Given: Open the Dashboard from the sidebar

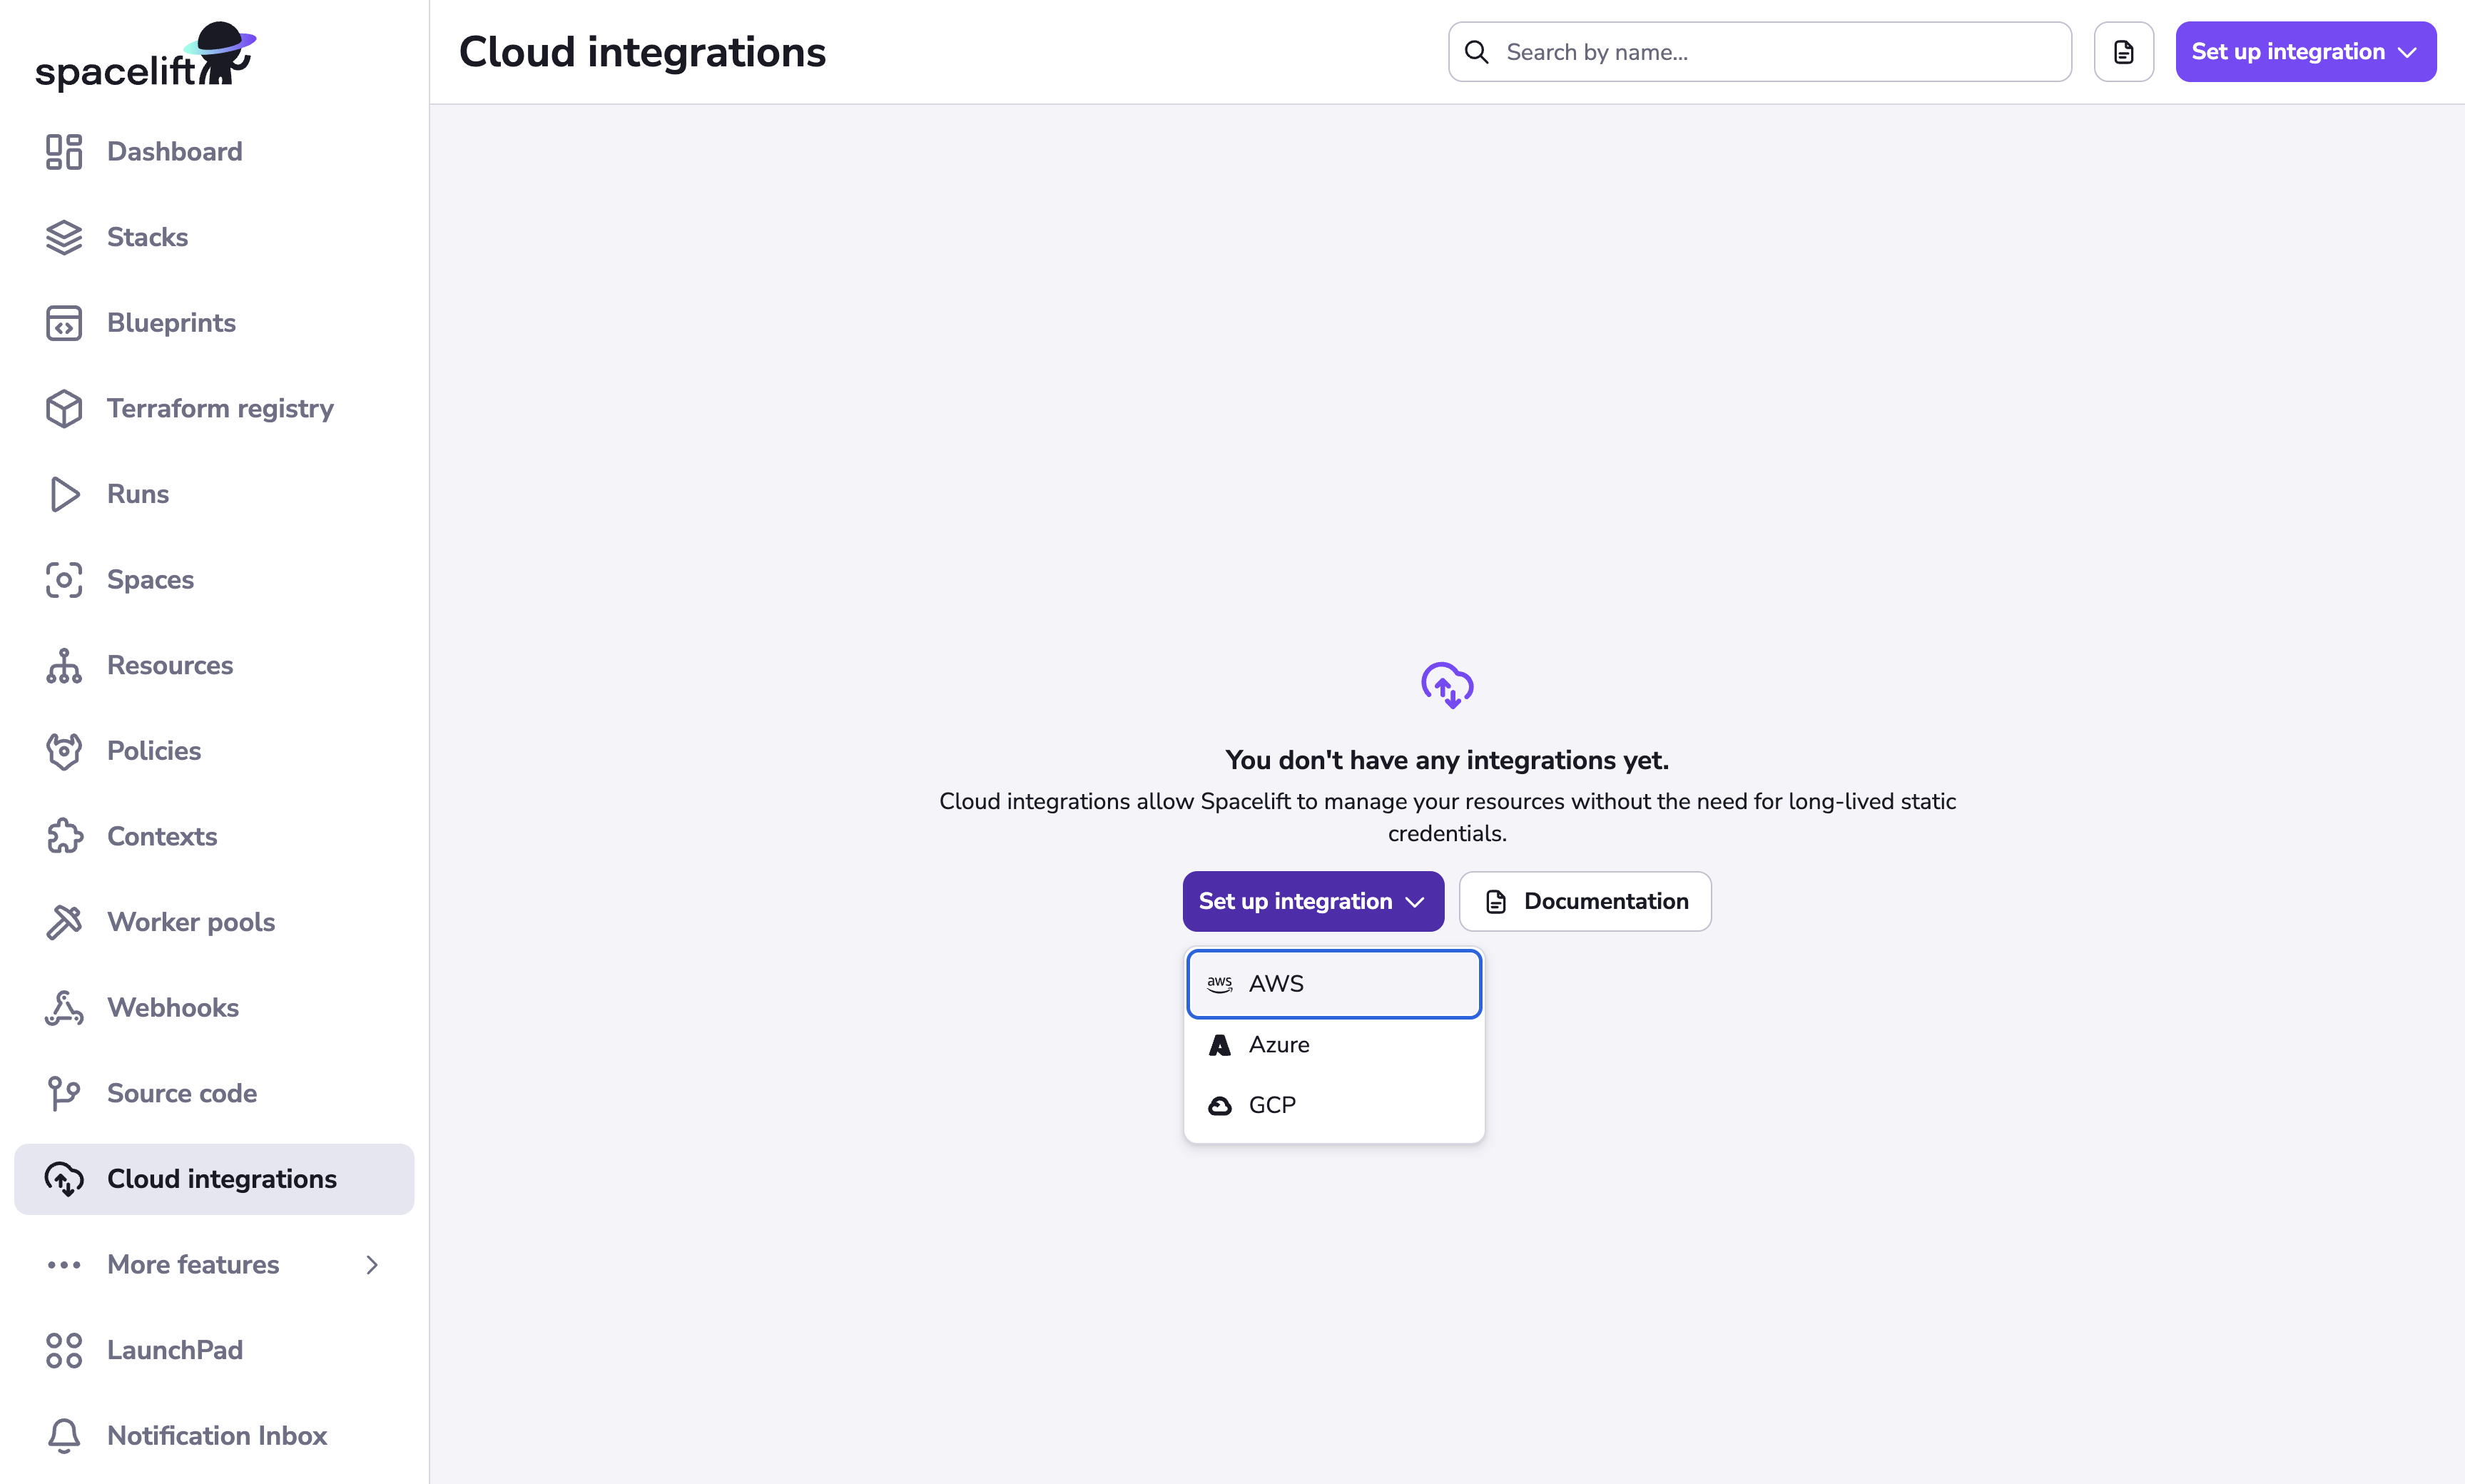Looking at the screenshot, I should 174,151.
